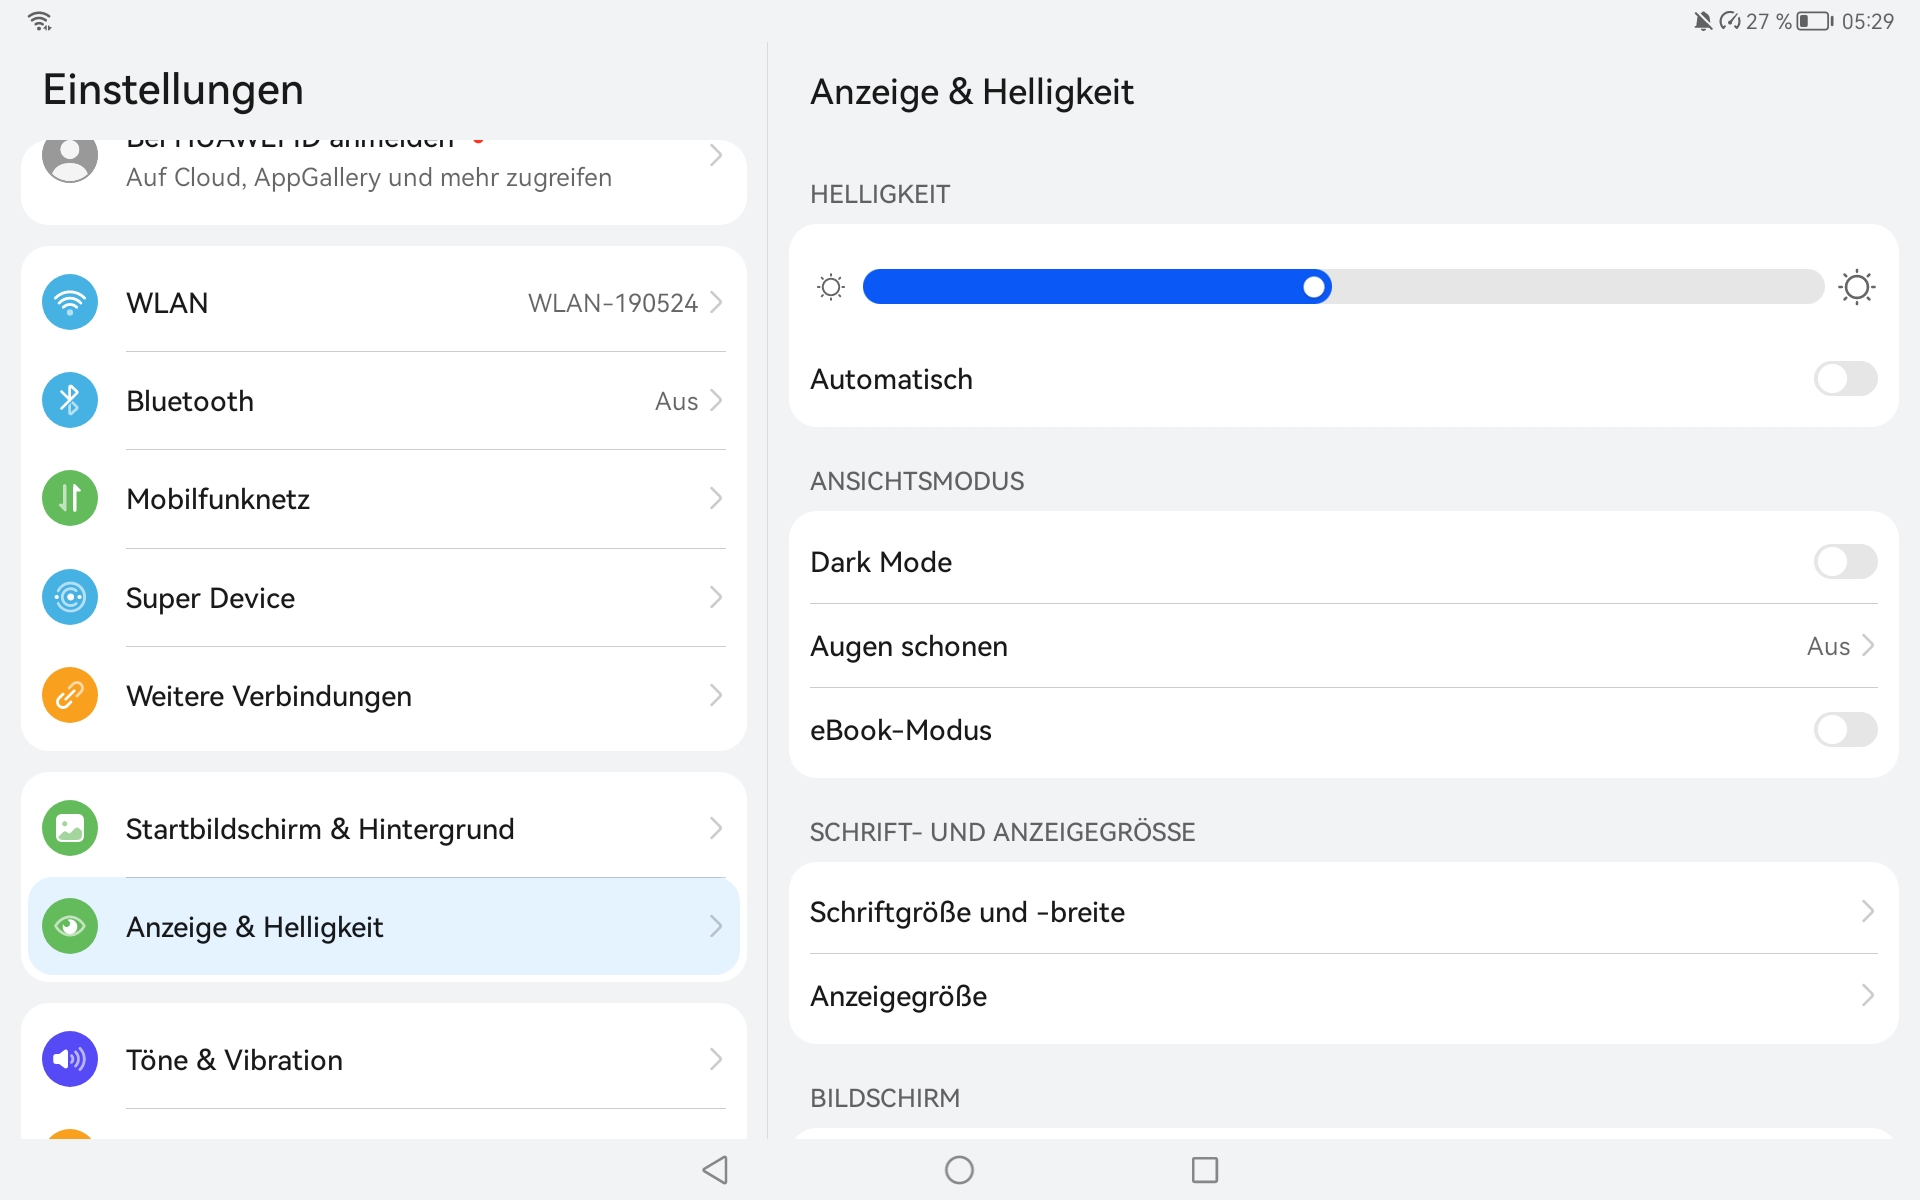
Task: Tap WLAN-190524 network name text
Action: coord(612,303)
